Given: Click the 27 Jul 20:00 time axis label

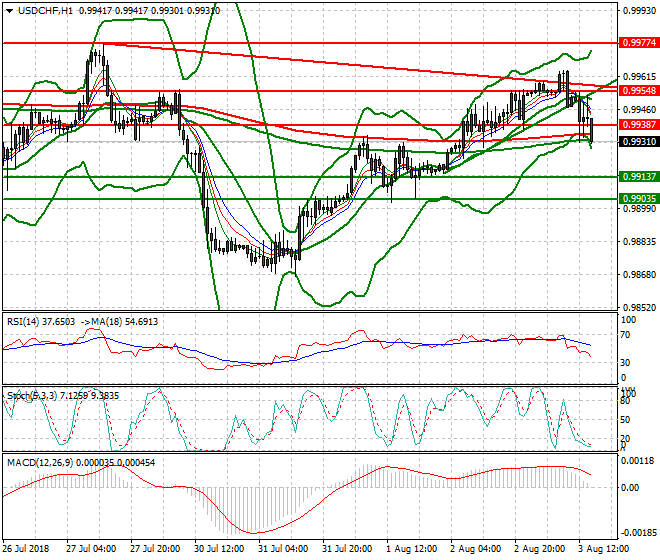Looking at the screenshot, I should pyautogui.click(x=155, y=549).
